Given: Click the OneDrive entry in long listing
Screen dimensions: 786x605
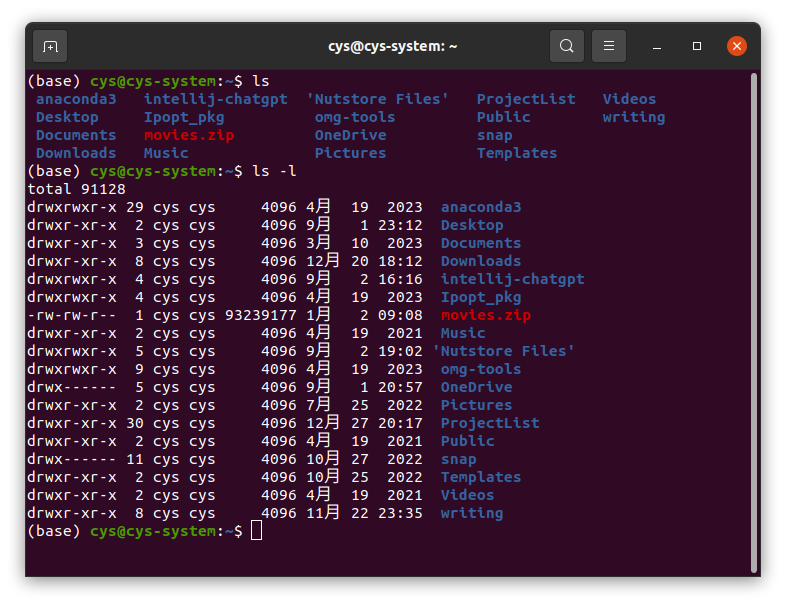Looking at the screenshot, I should pos(476,387).
